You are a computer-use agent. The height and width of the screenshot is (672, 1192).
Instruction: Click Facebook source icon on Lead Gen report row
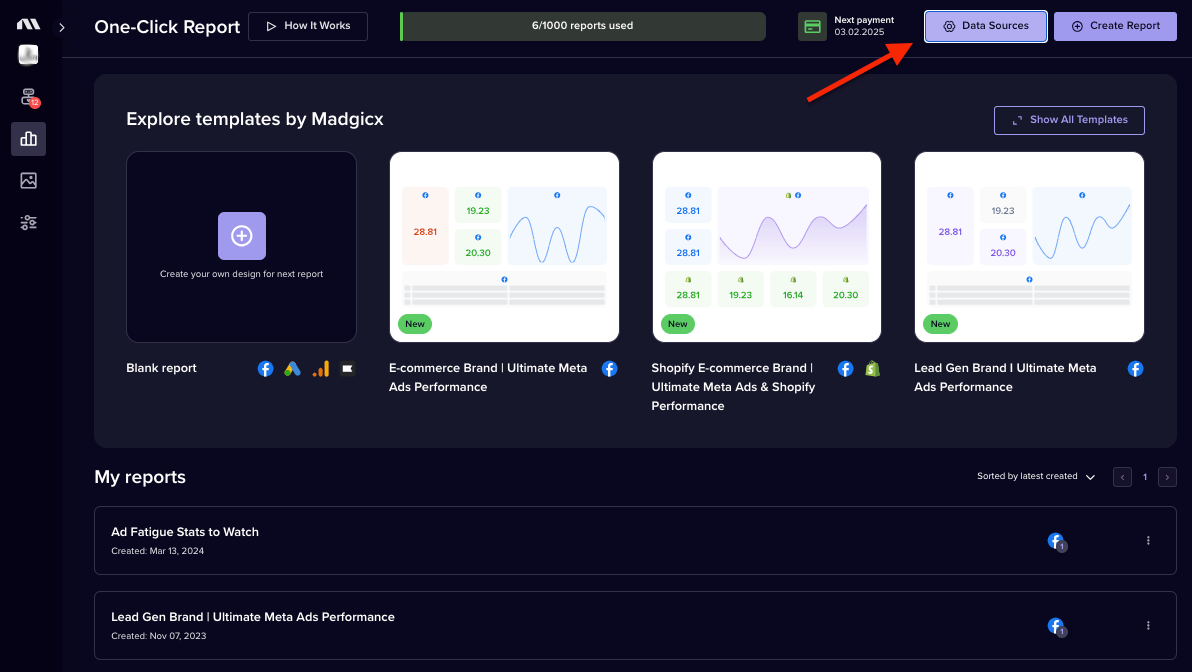pyautogui.click(x=1057, y=626)
